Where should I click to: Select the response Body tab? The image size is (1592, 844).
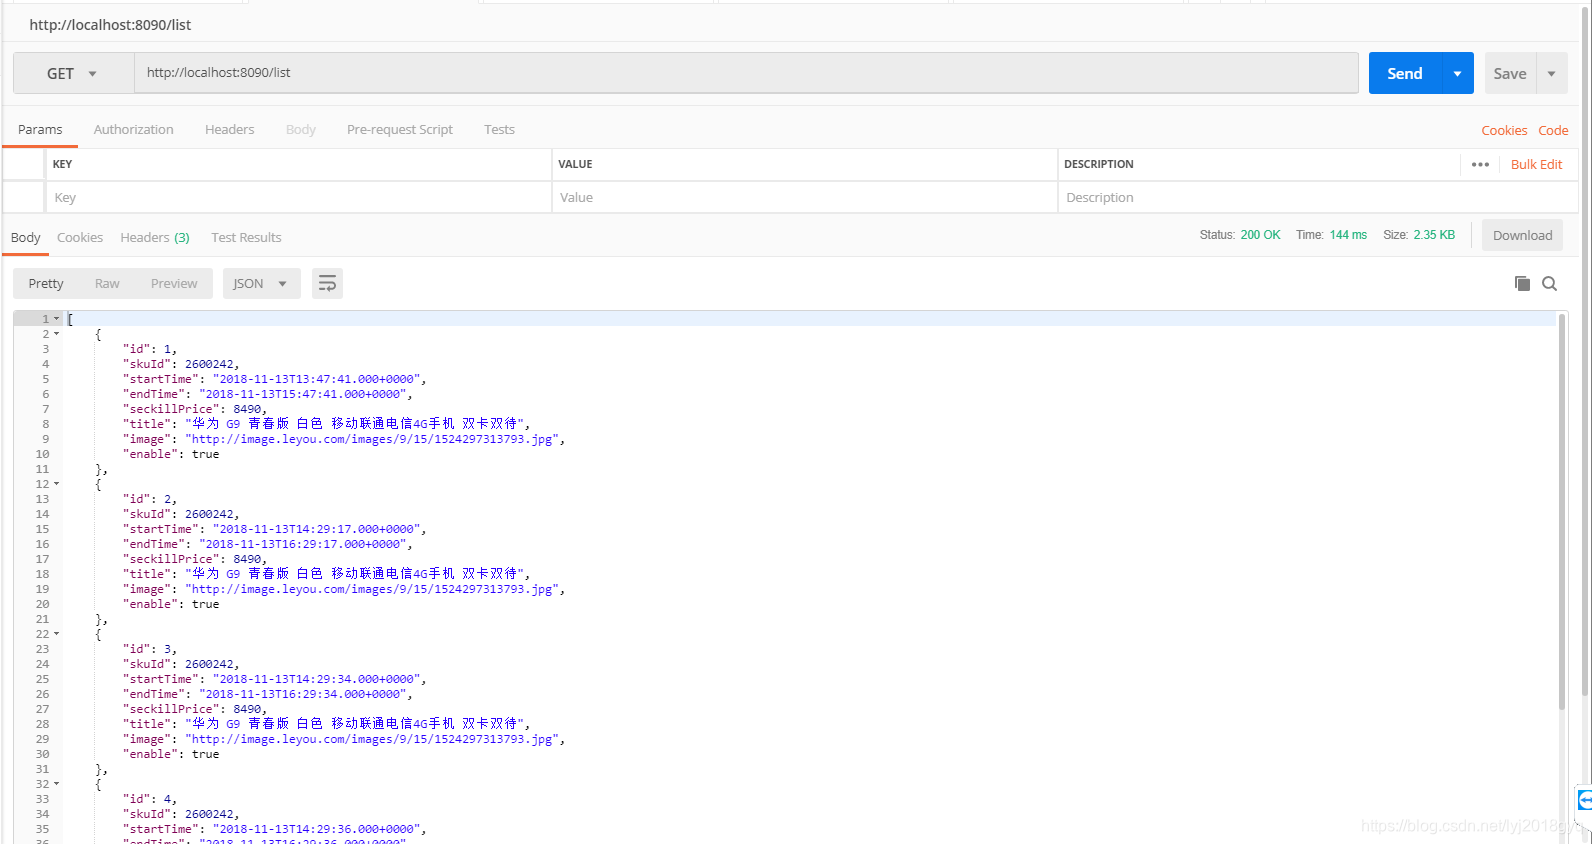(26, 238)
